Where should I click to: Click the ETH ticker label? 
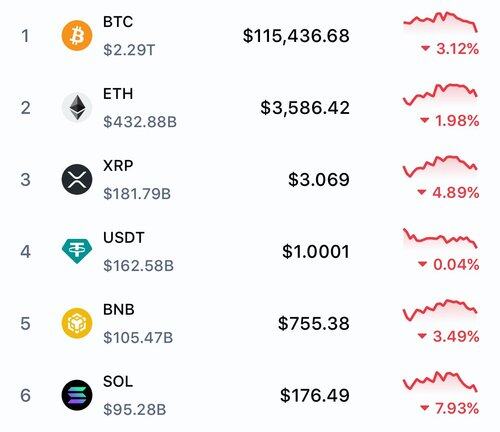[x=118, y=94]
